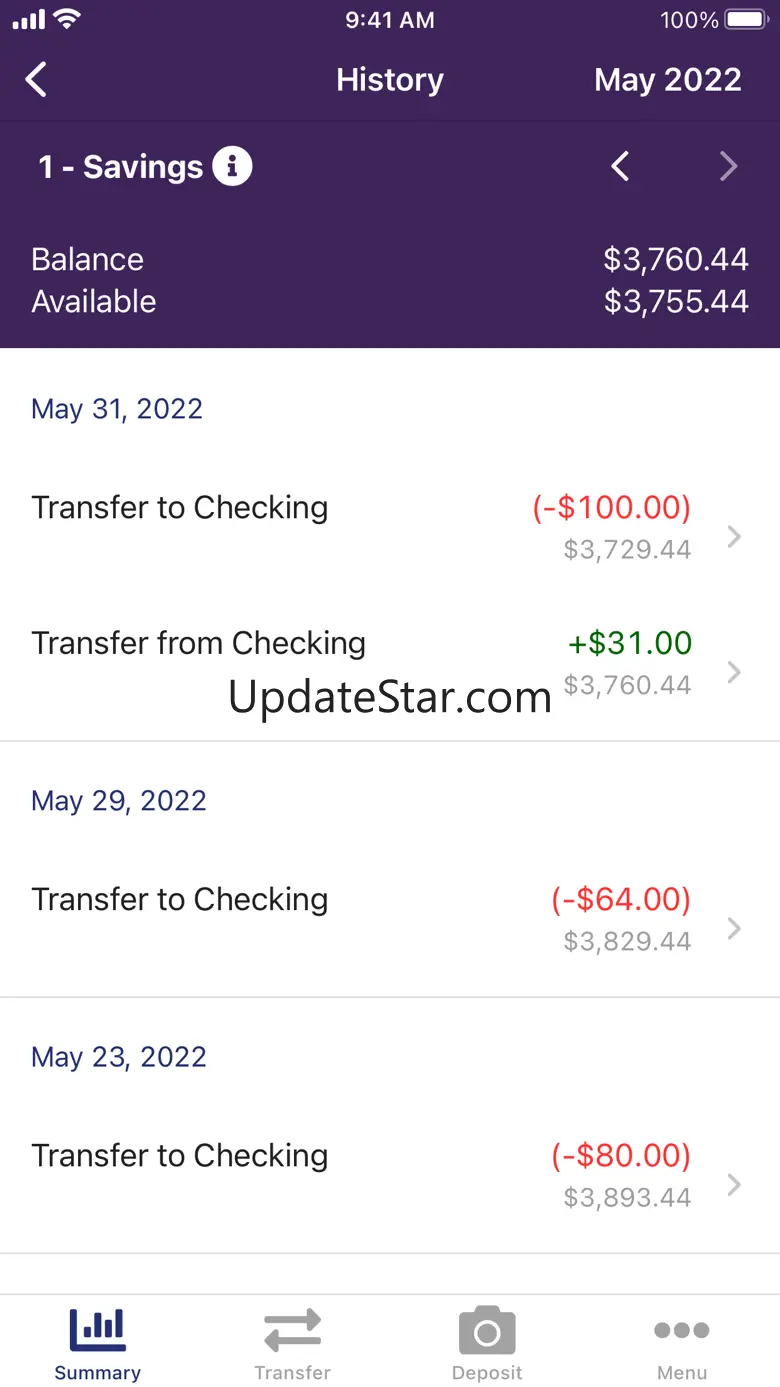The width and height of the screenshot is (780, 1387).
Task: Open the Transfer arrows tab
Action: click(x=292, y=1344)
